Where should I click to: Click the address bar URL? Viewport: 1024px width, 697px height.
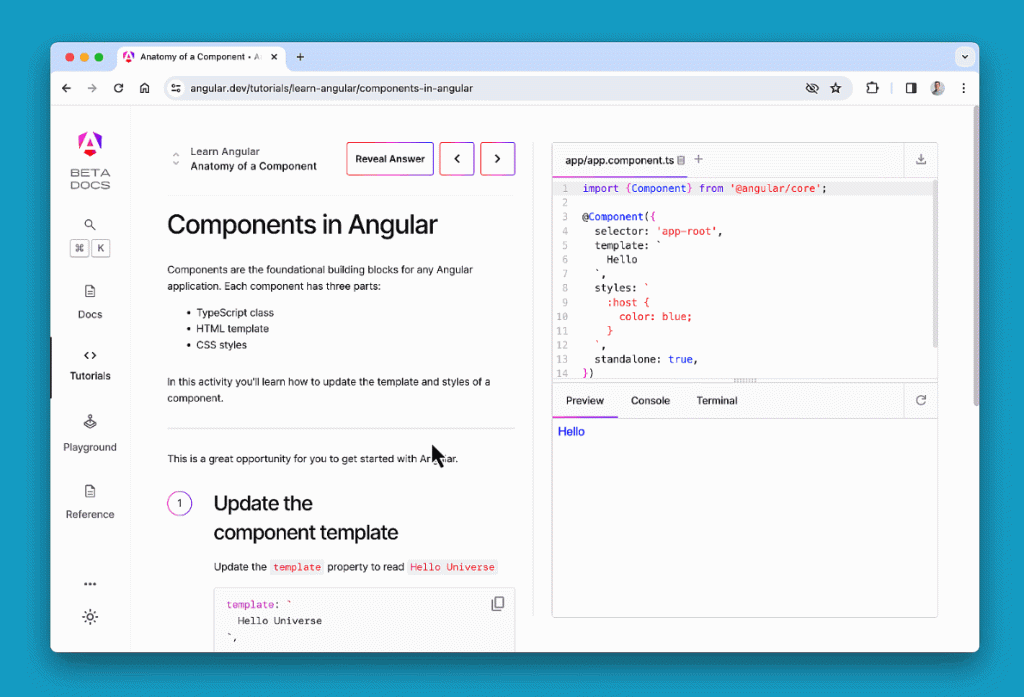point(332,88)
